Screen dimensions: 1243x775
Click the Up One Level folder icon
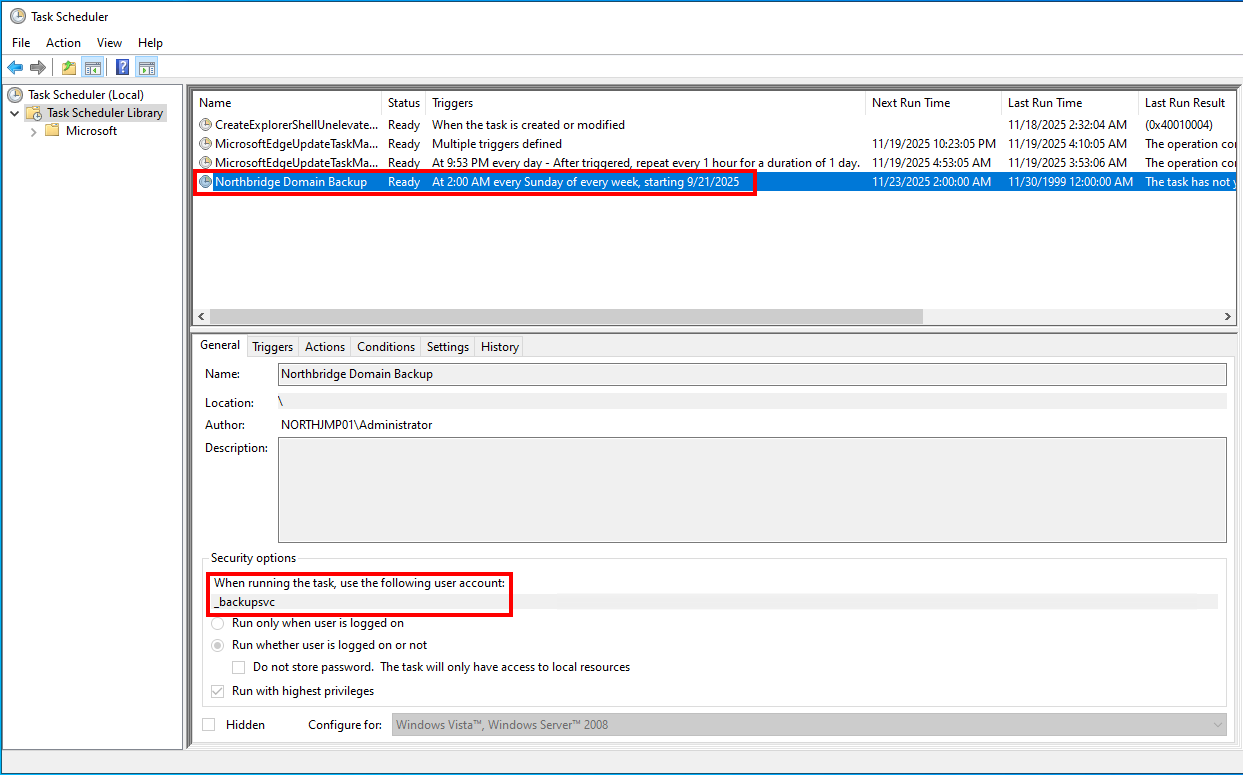(68, 67)
